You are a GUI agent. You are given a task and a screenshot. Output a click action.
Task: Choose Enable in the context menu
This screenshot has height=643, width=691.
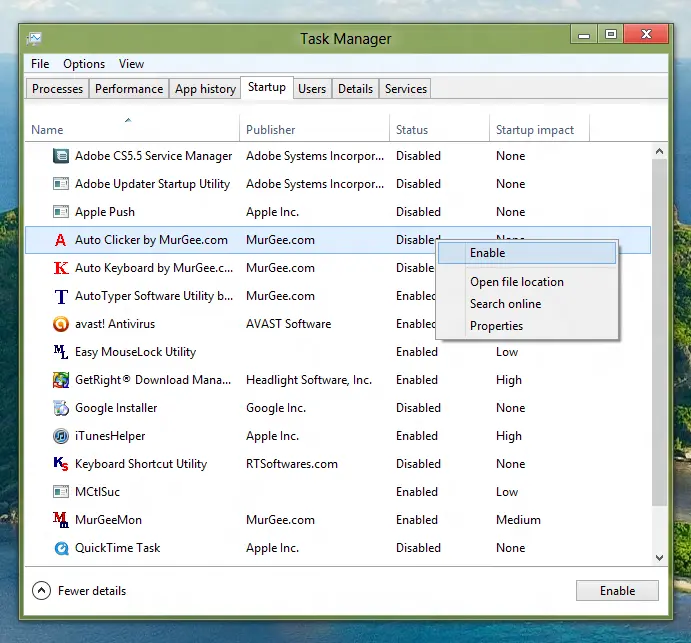pos(527,253)
